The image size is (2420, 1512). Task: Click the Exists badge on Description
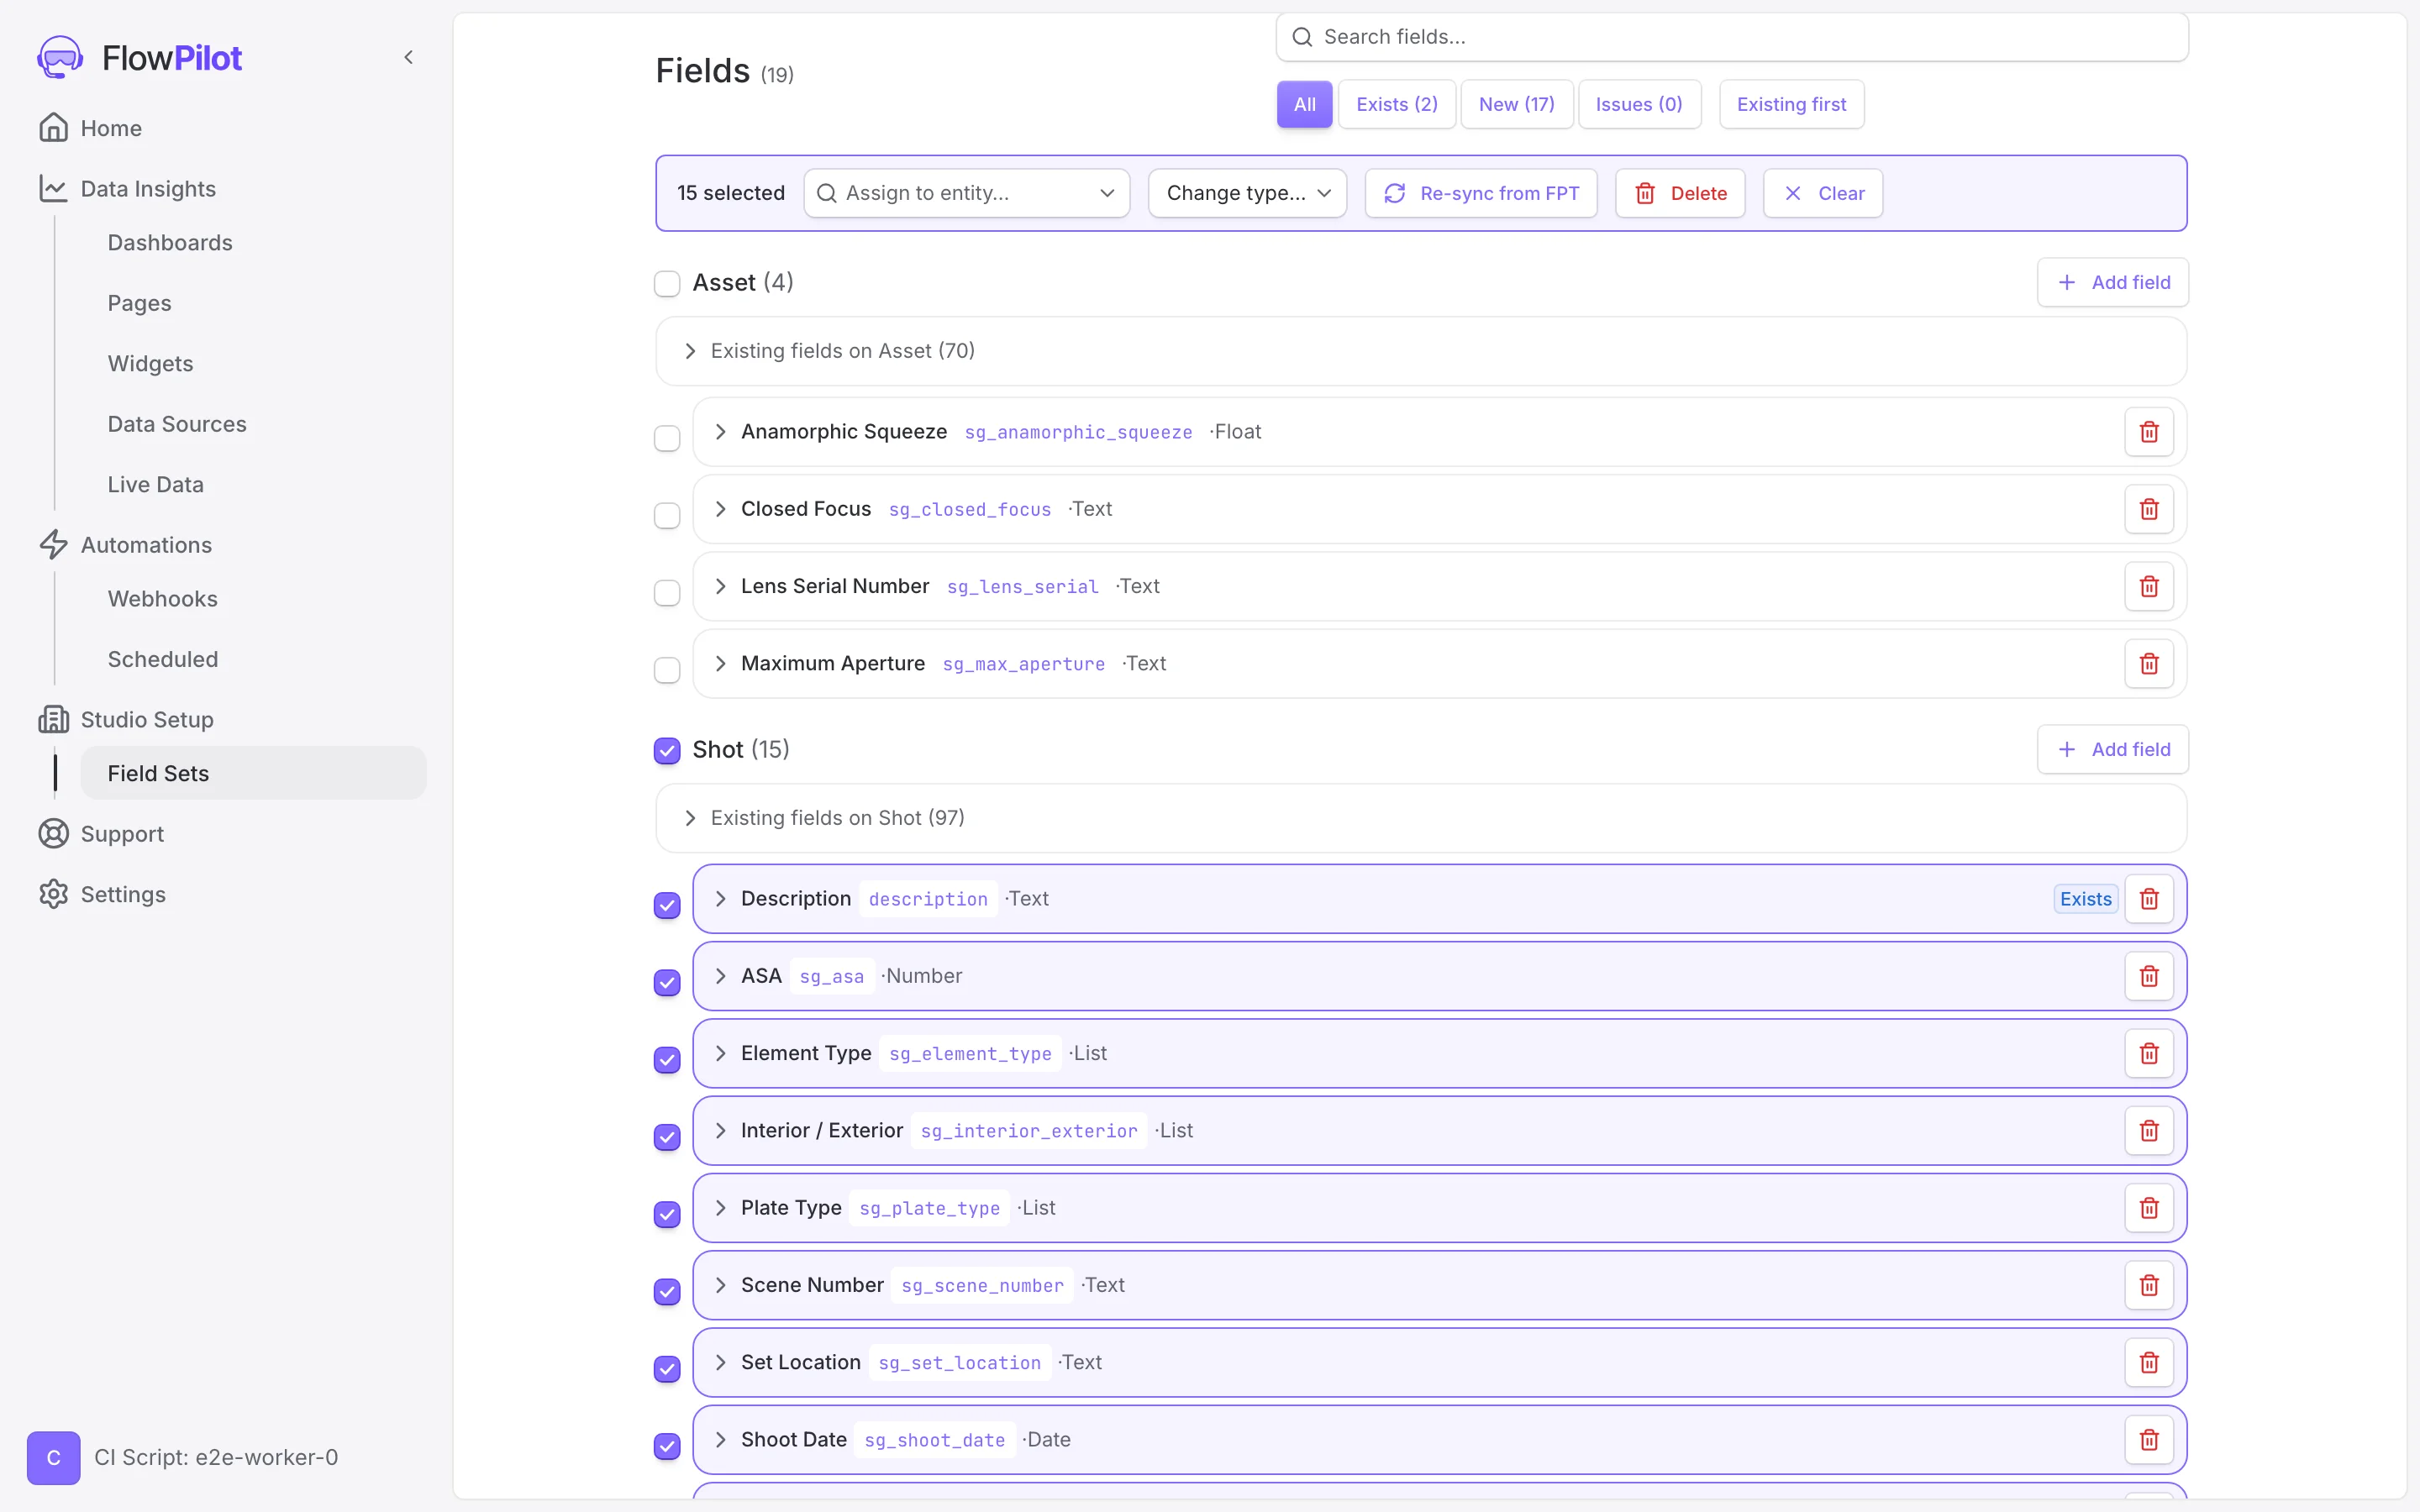click(x=2085, y=899)
